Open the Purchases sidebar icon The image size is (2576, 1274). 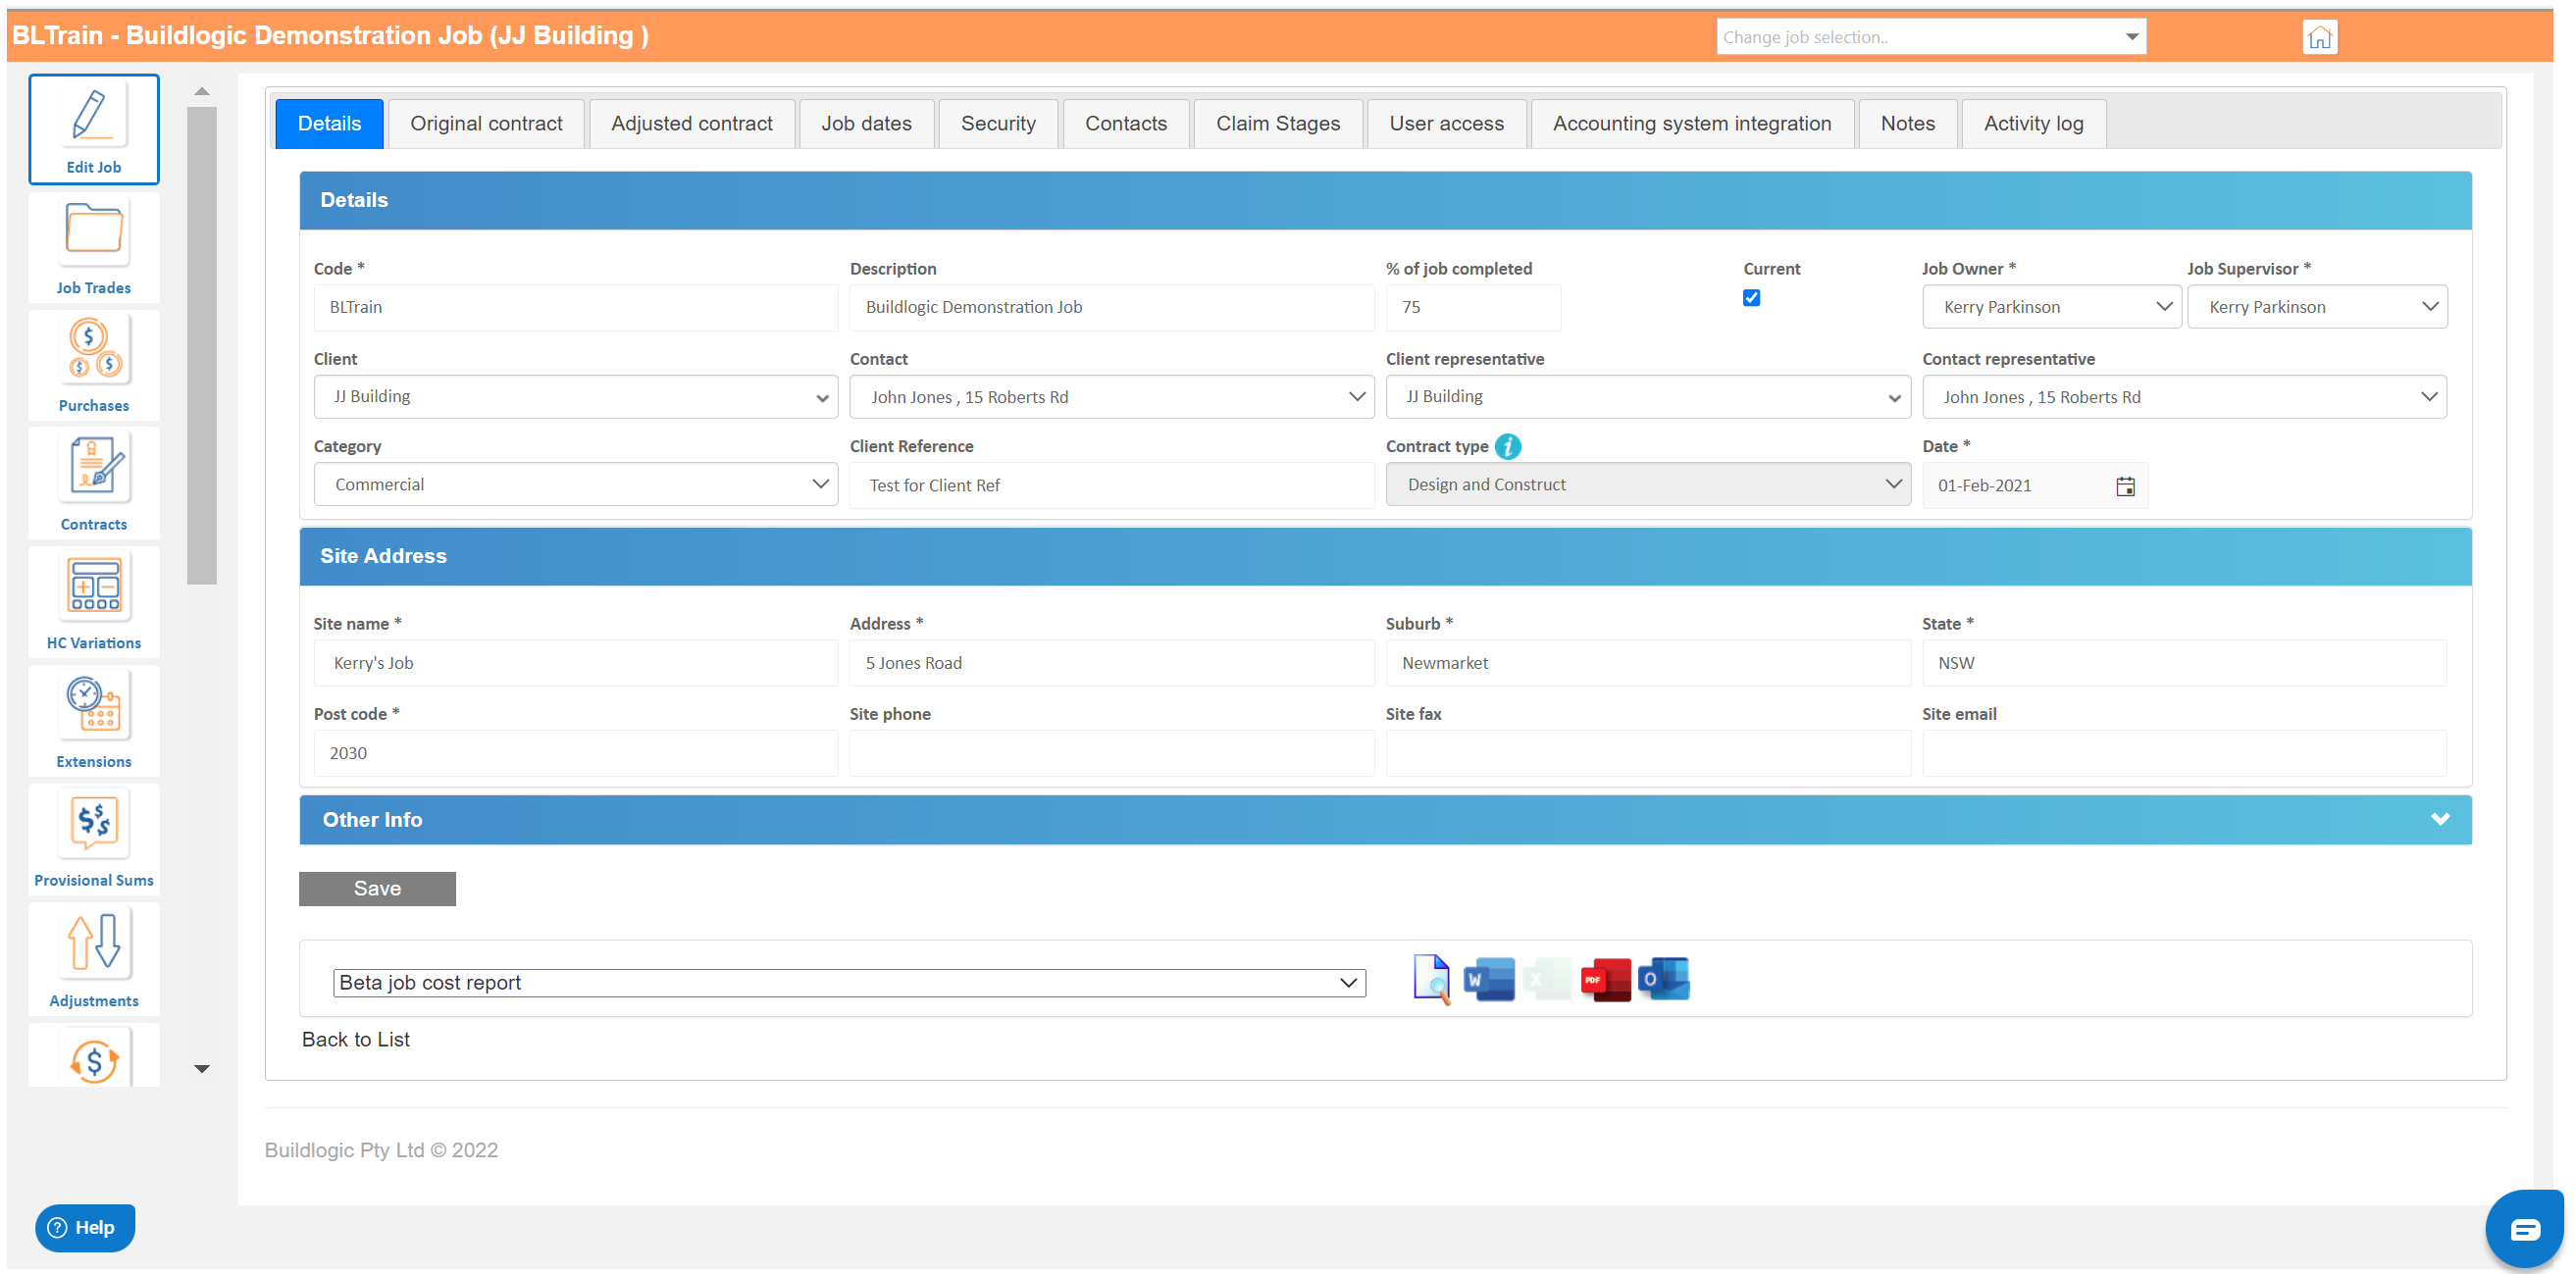pyautogui.click(x=93, y=351)
